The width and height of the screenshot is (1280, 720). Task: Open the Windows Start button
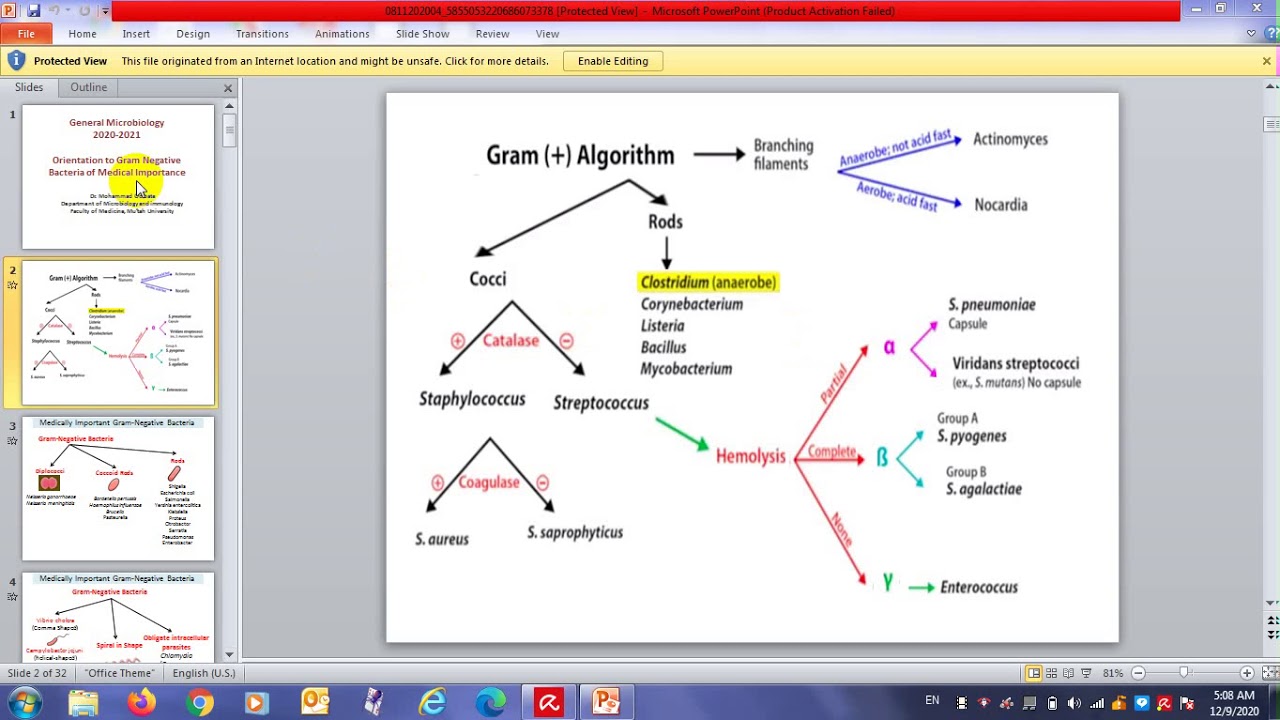click(24, 703)
